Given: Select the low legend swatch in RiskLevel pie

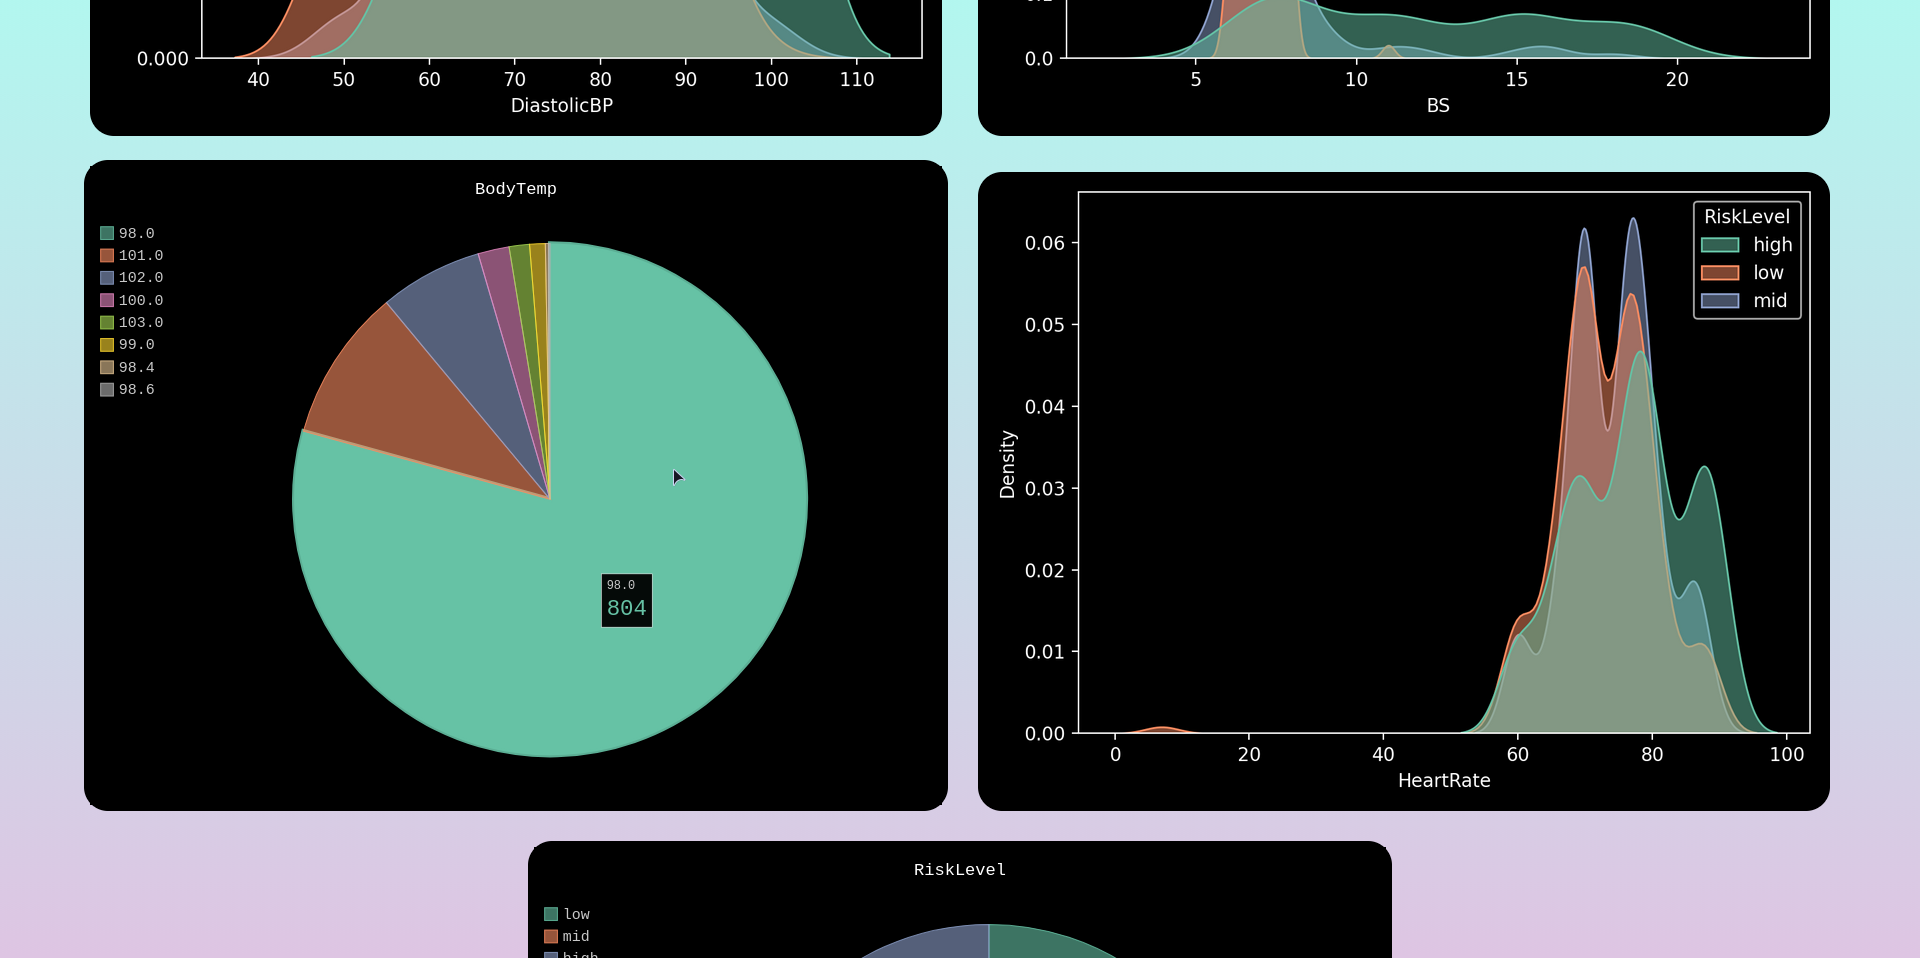Looking at the screenshot, I should 551,914.
